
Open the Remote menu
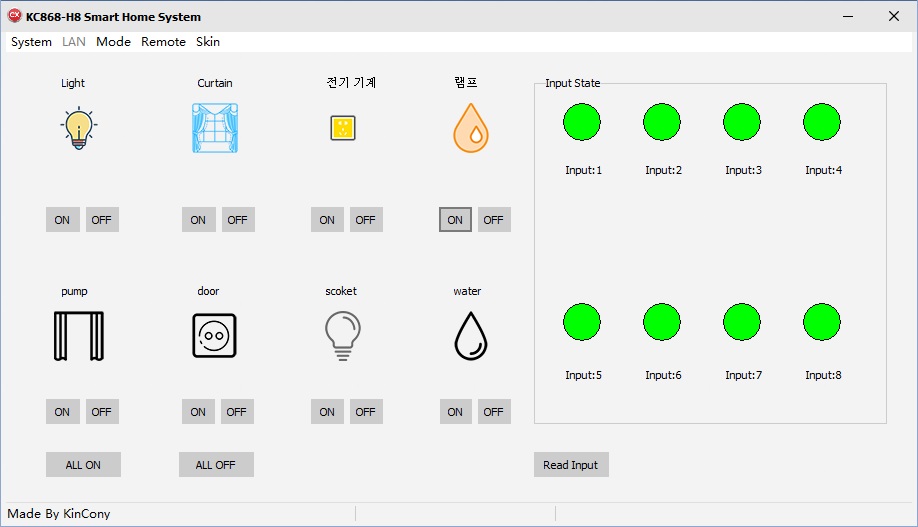pyautogui.click(x=163, y=42)
